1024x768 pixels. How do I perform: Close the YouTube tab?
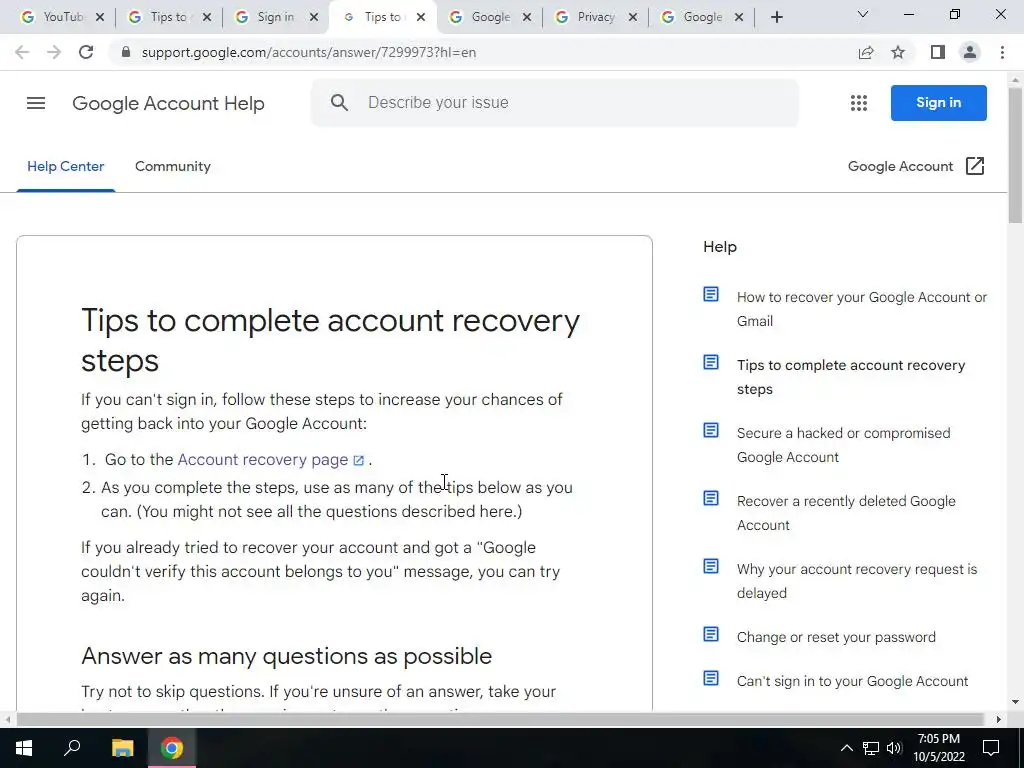click(100, 17)
